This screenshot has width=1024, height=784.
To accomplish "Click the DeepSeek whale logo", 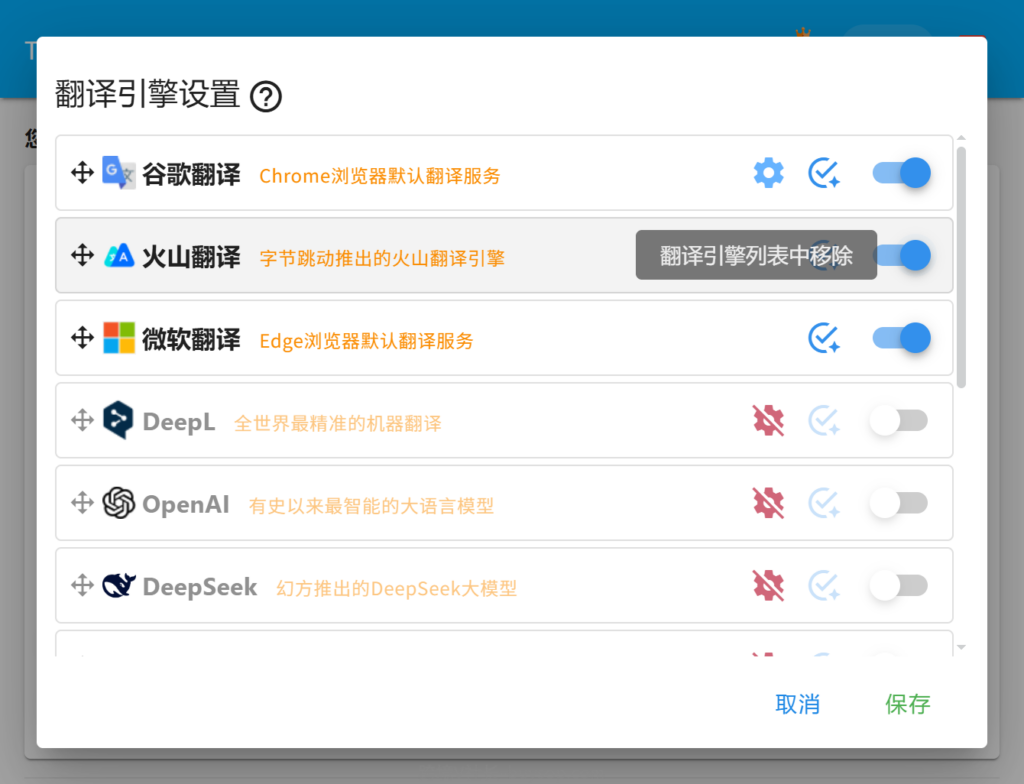I will tap(119, 585).
